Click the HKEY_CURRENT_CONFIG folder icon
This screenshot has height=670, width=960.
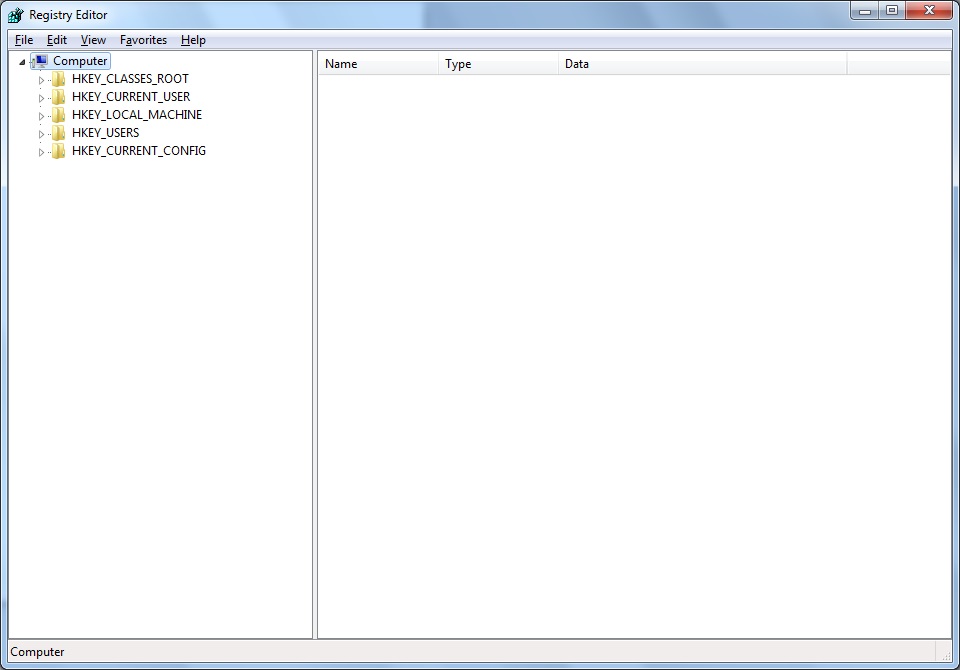point(59,151)
